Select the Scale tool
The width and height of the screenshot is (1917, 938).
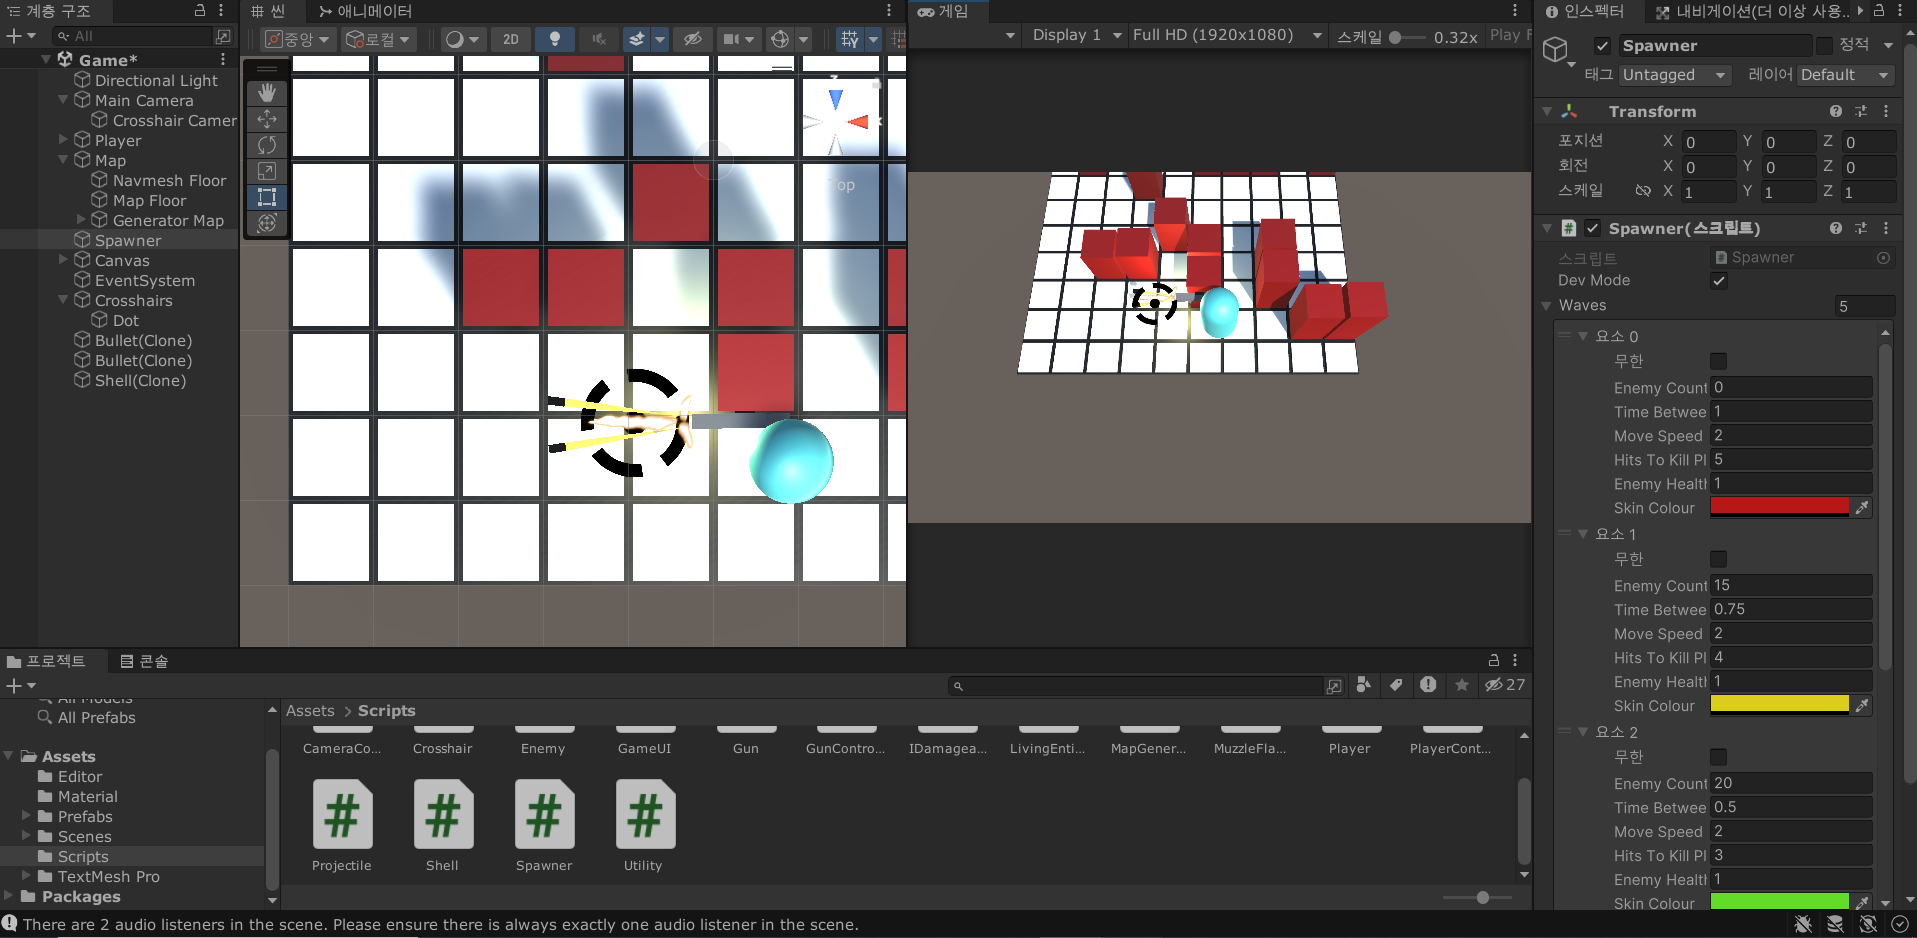tap(267, 171)
